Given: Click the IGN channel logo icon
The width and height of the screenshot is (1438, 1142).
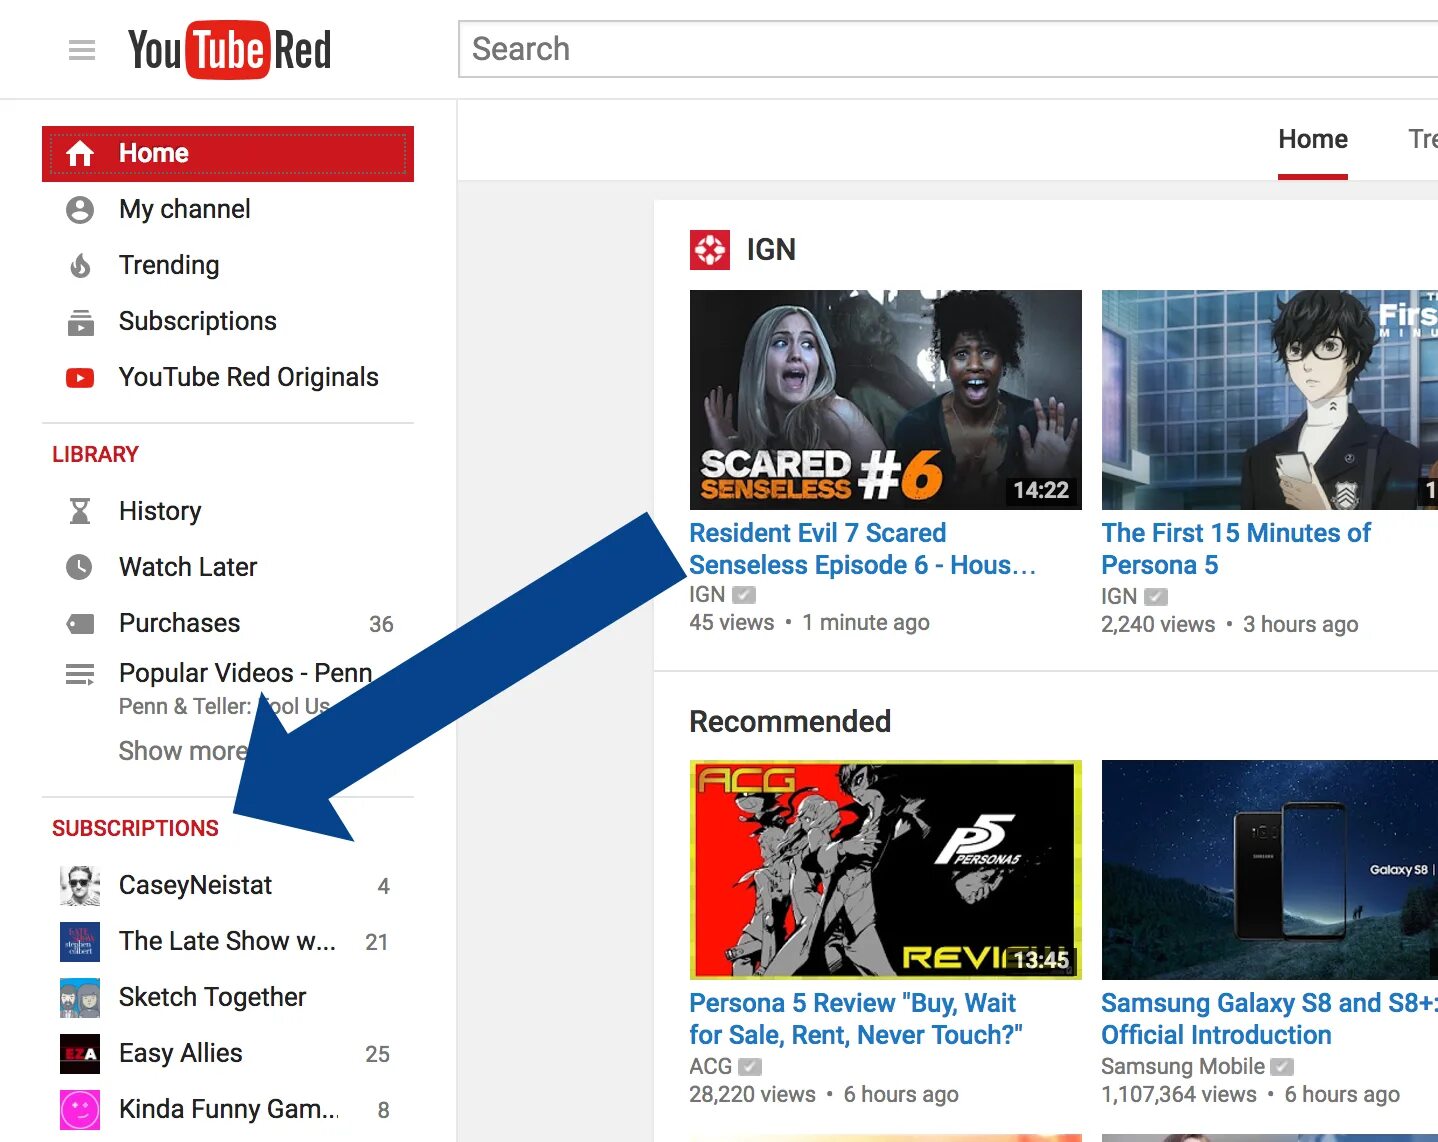Looking at the screenshot, I should [x=710, y=250].
